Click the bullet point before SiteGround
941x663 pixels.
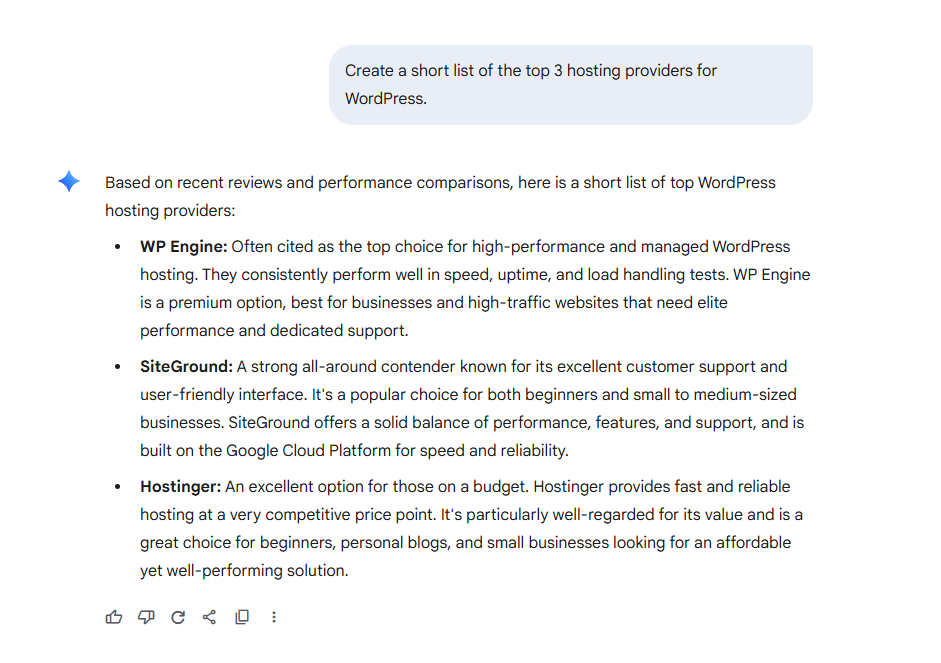[118, 367]
